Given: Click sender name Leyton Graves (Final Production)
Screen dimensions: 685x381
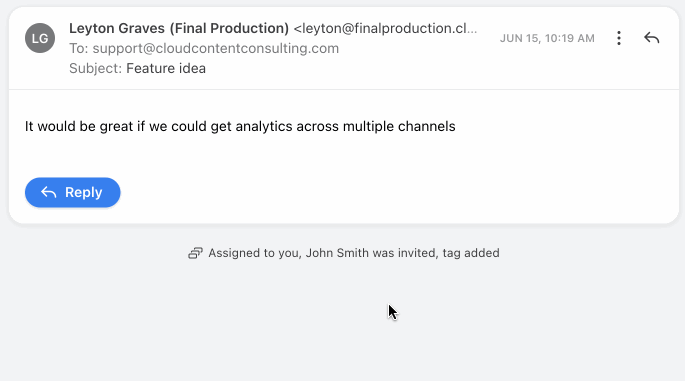Looking at the screenshot, I should 179,28.
